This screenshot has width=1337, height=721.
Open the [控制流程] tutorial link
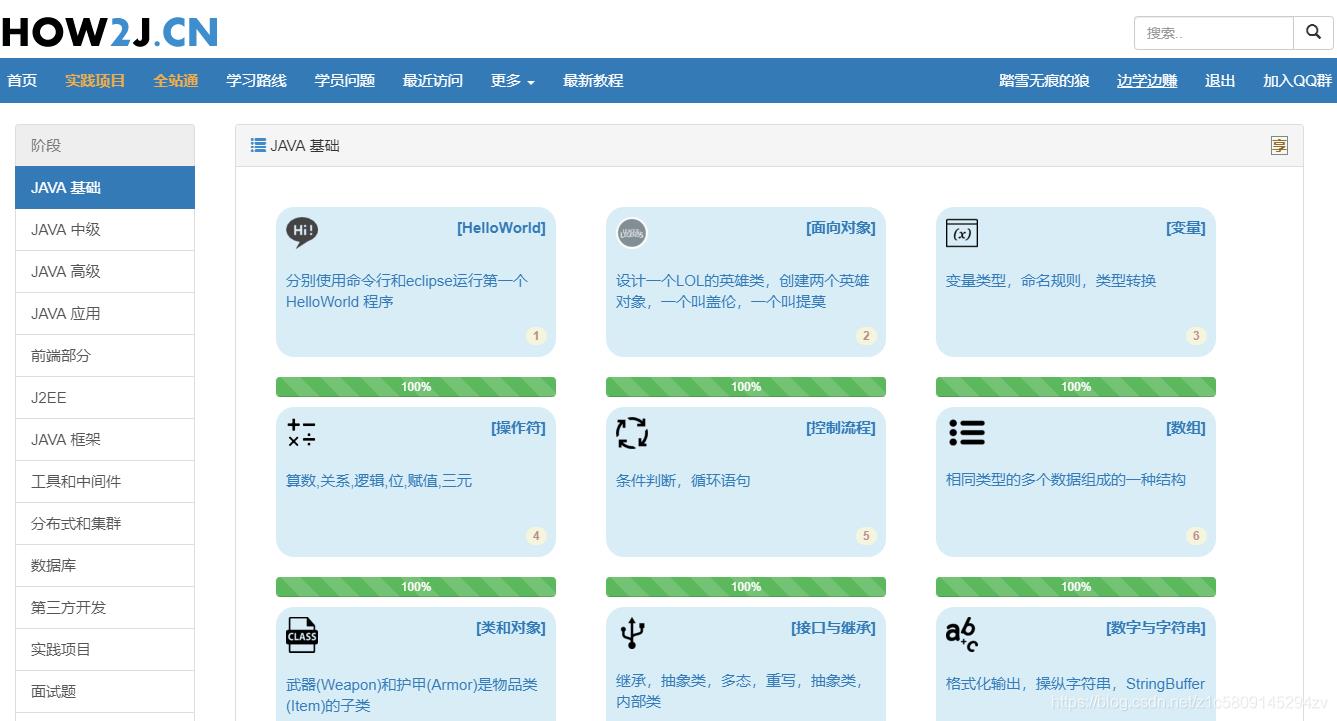pos(840,428)
